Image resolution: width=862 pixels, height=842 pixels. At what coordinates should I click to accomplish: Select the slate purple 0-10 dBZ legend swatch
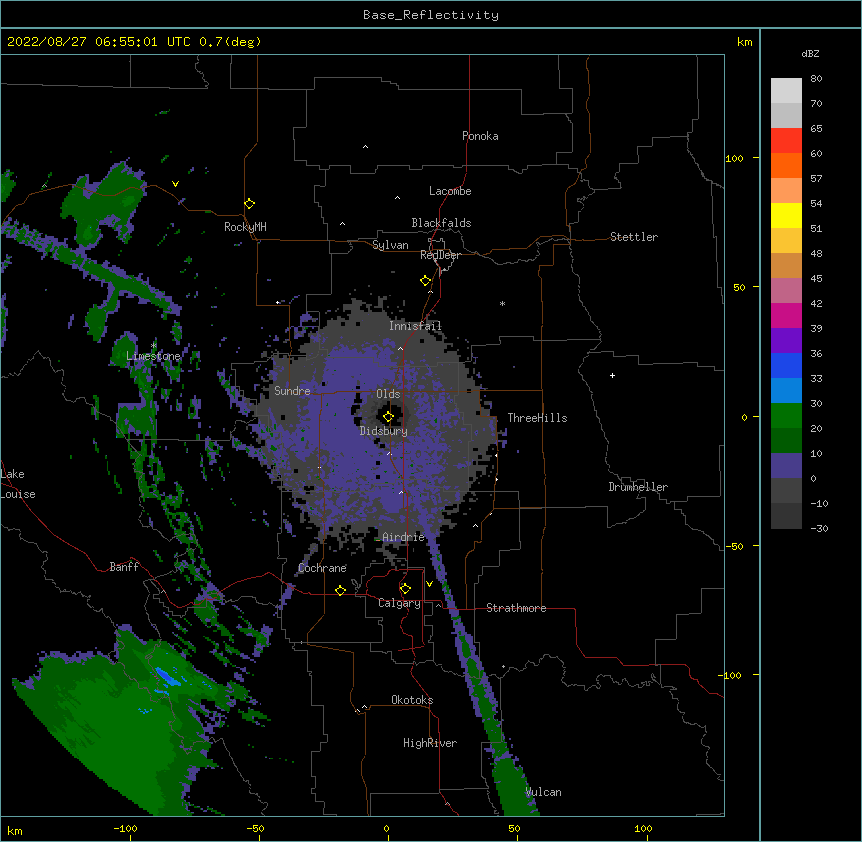pos(786,466)
